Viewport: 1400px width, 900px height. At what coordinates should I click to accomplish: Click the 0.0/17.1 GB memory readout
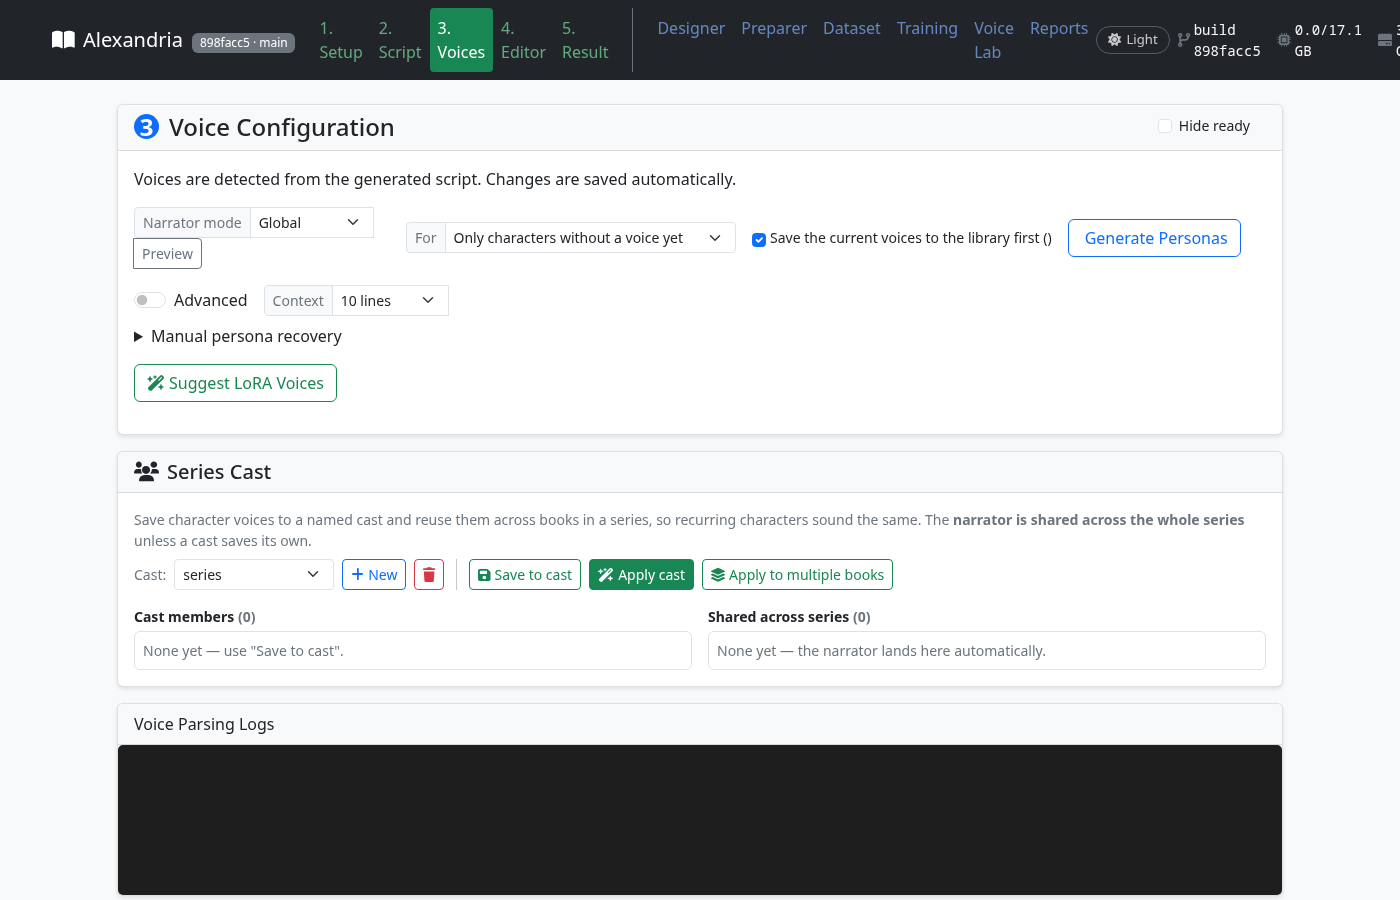click(x=1328, y=40)
